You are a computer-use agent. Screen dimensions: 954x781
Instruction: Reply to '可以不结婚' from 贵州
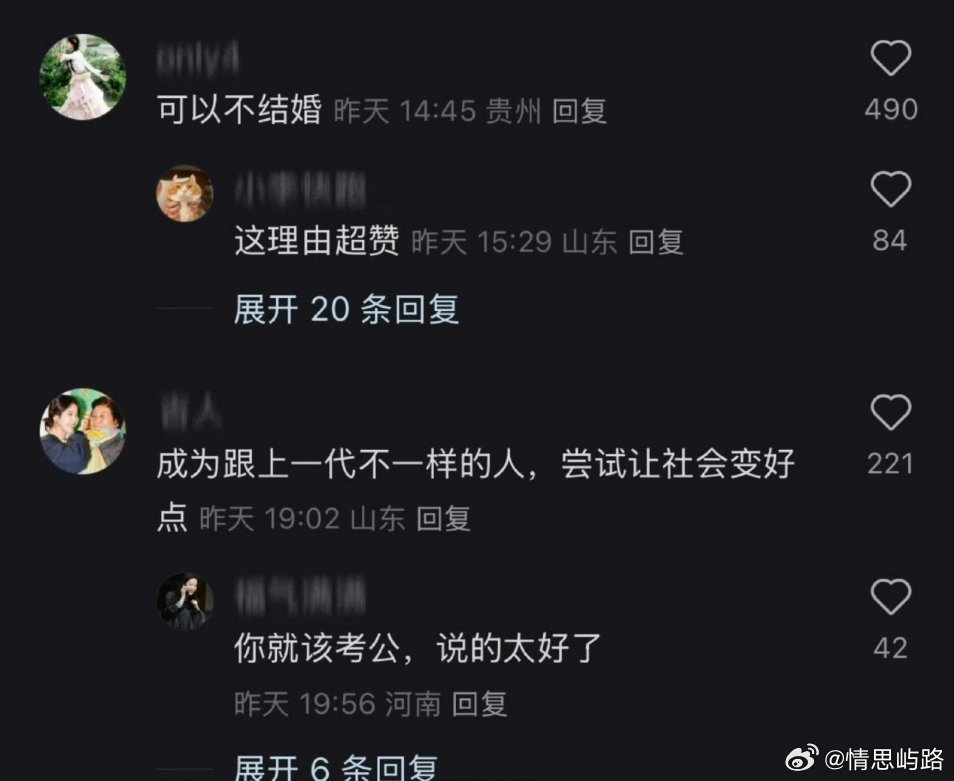click(x=579, y=111)
